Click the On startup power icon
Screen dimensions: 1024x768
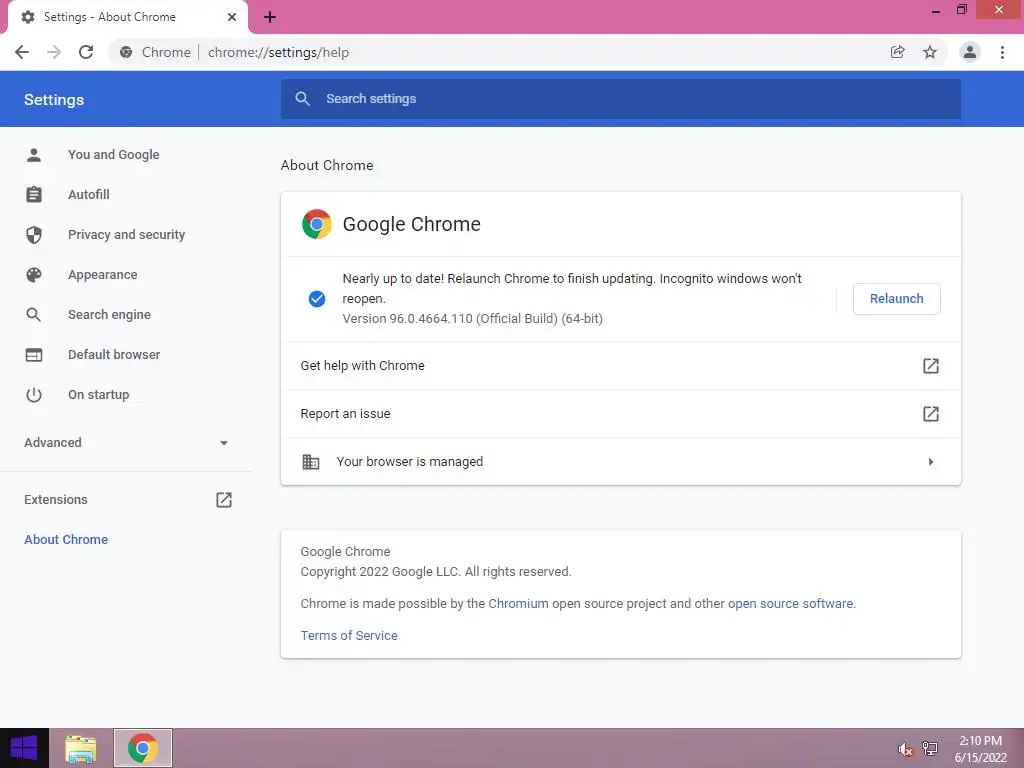coord(34,394)
